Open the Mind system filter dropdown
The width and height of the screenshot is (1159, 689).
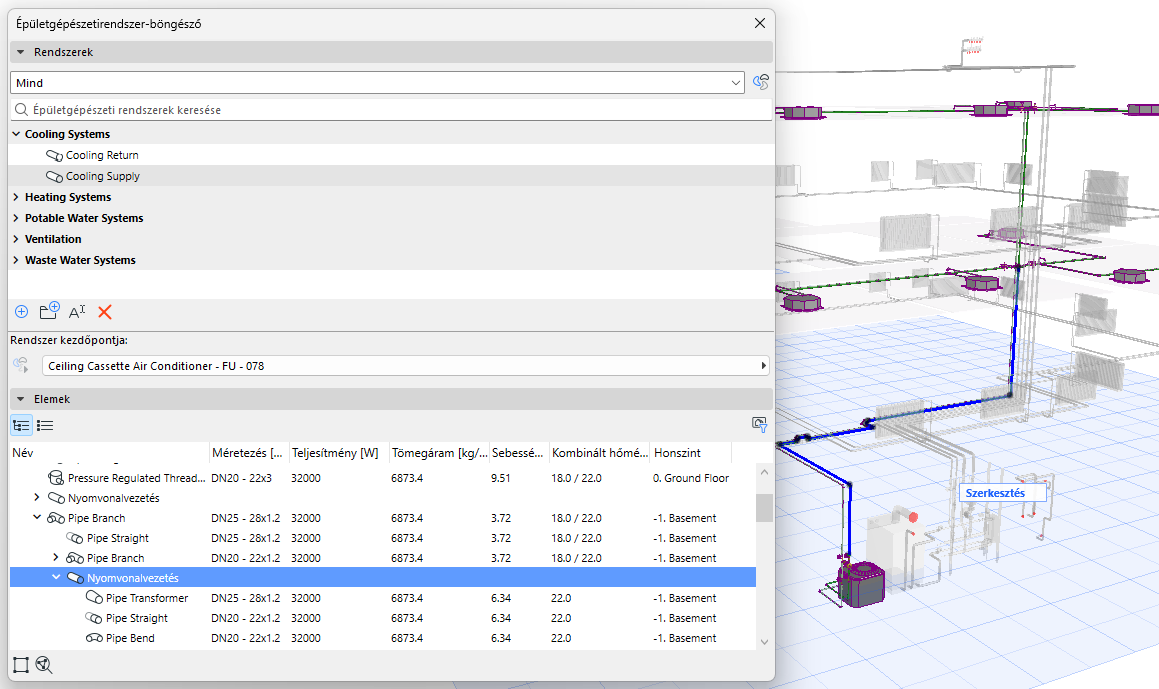377,83
